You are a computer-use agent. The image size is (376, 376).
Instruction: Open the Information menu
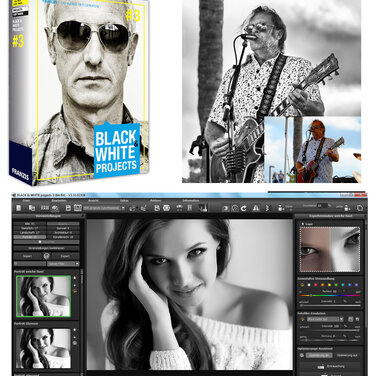pyautogui.click(x=191, y=201)
